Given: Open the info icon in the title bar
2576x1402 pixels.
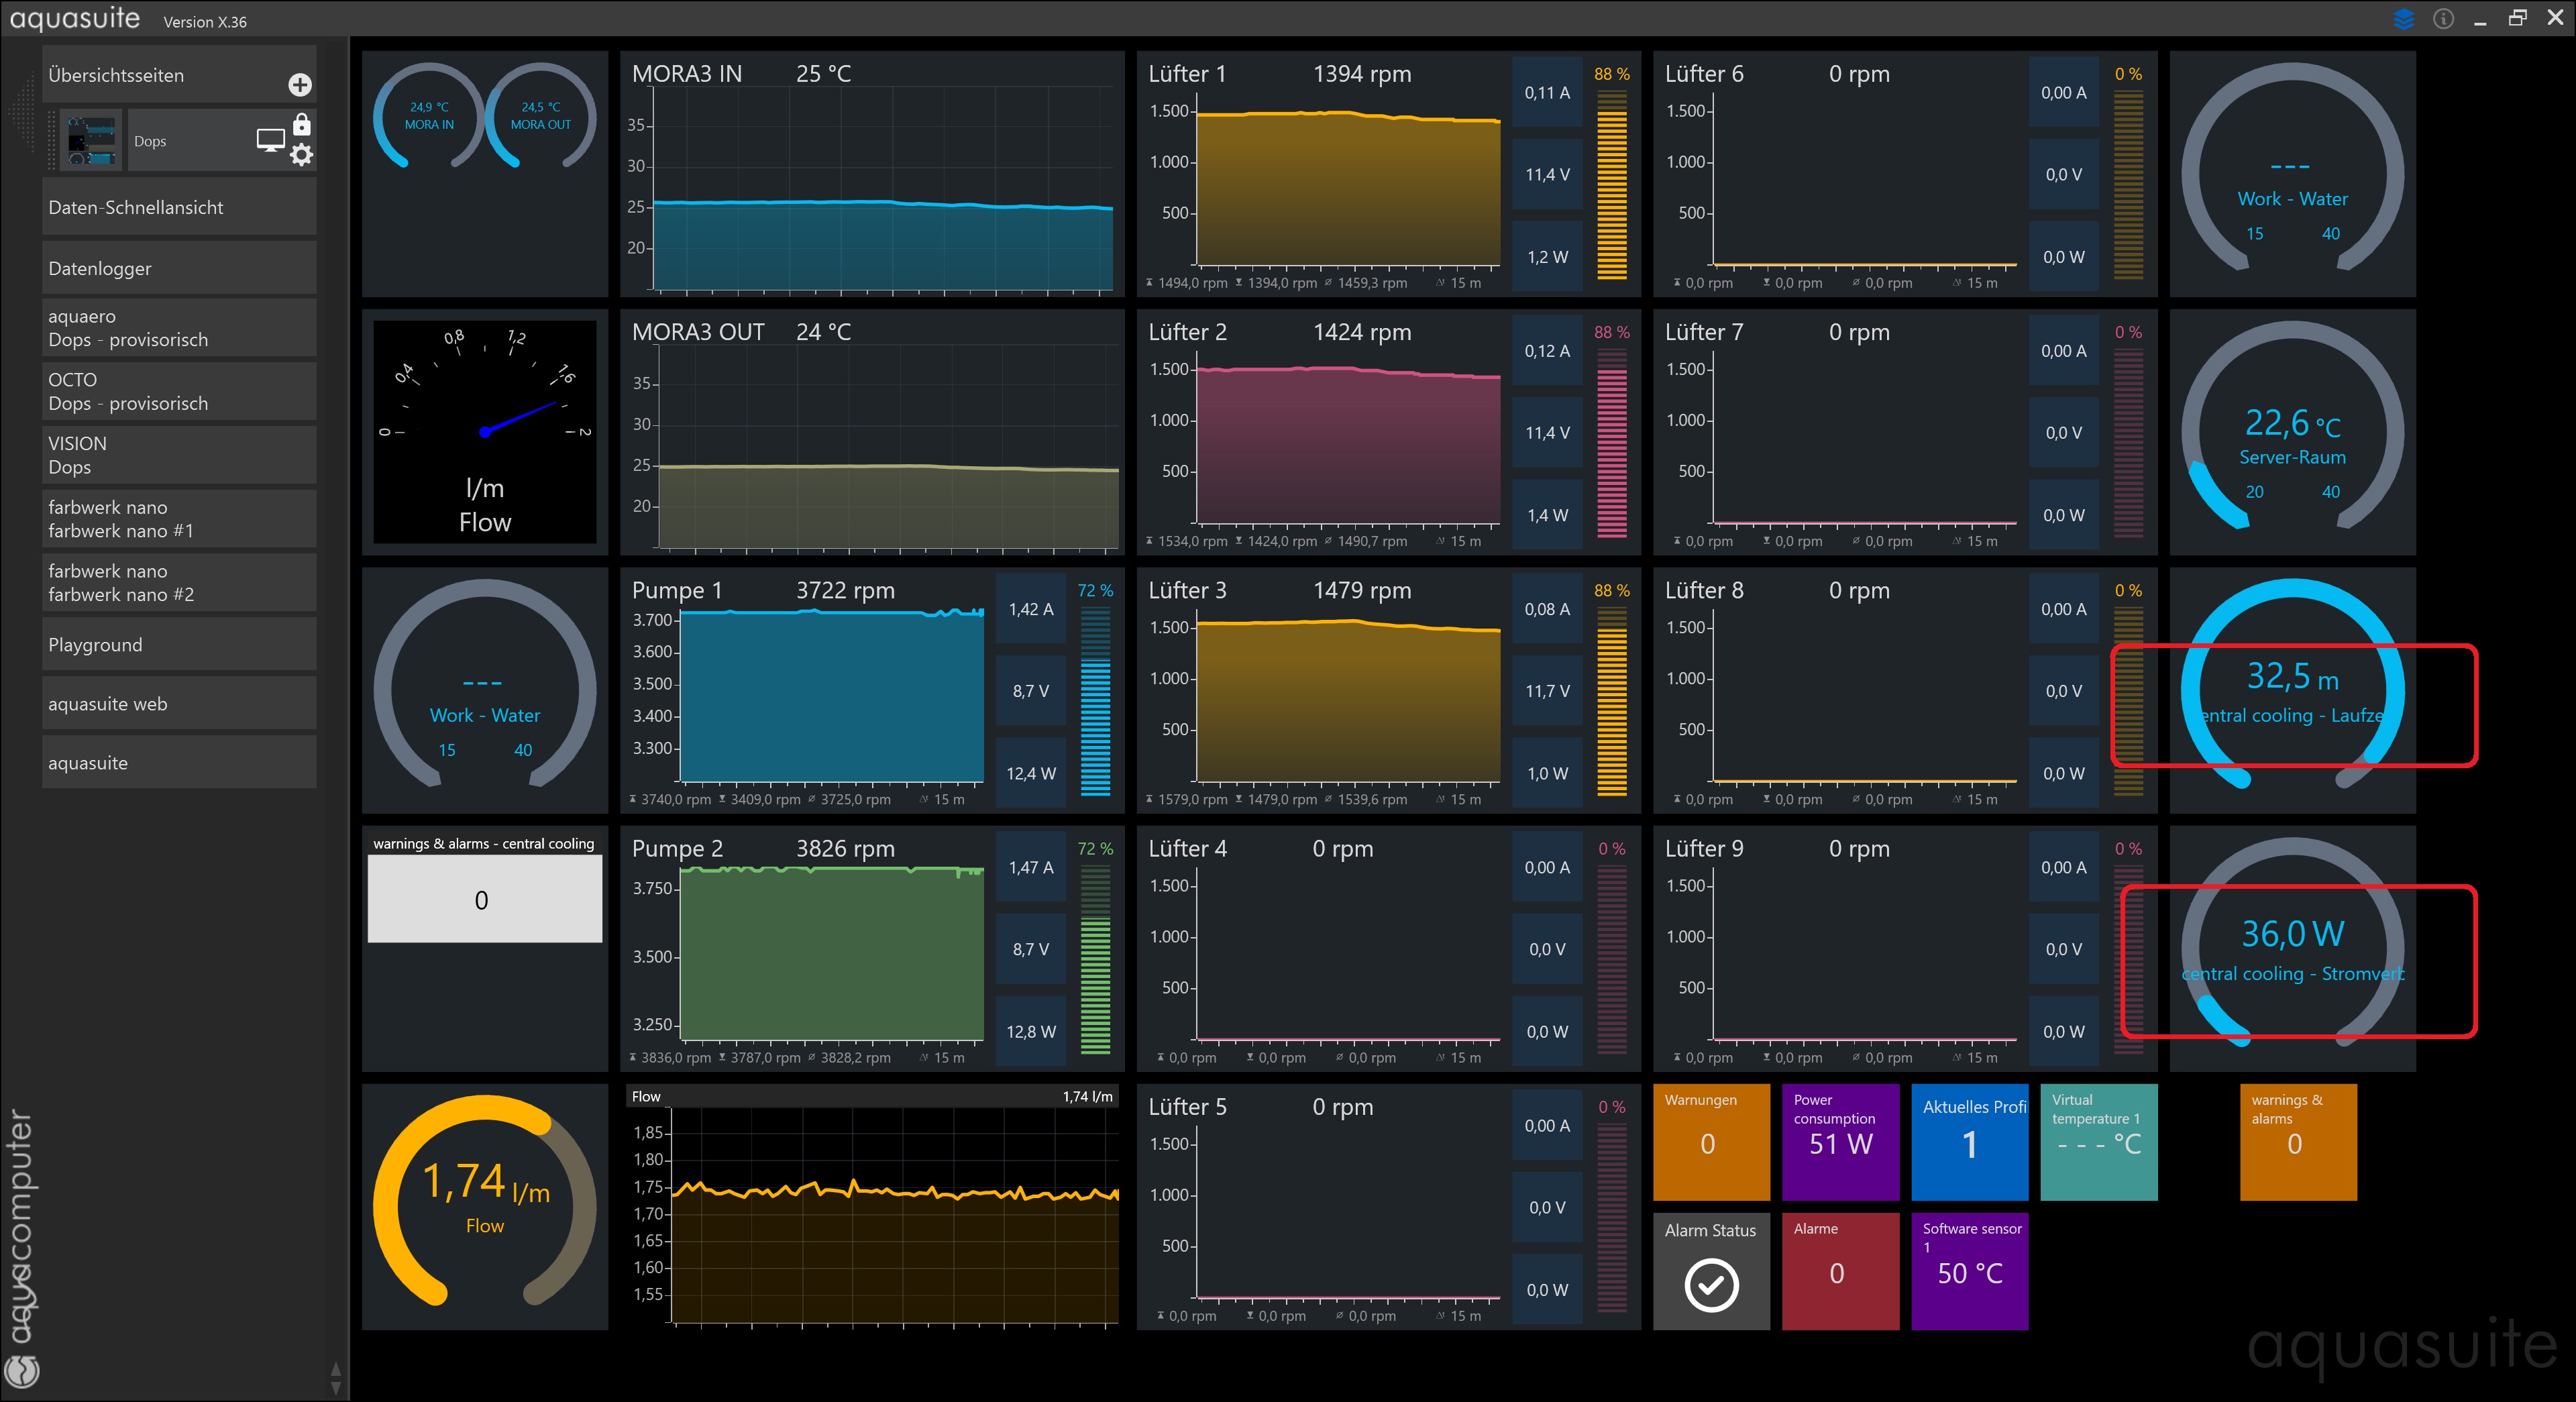Looking at the screenshot, I should click(x=2443, y=19).
